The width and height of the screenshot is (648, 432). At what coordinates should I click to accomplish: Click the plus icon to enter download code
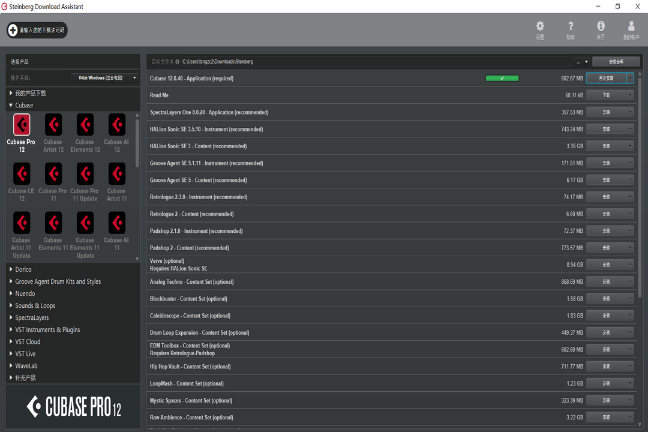tap(12, 31)
